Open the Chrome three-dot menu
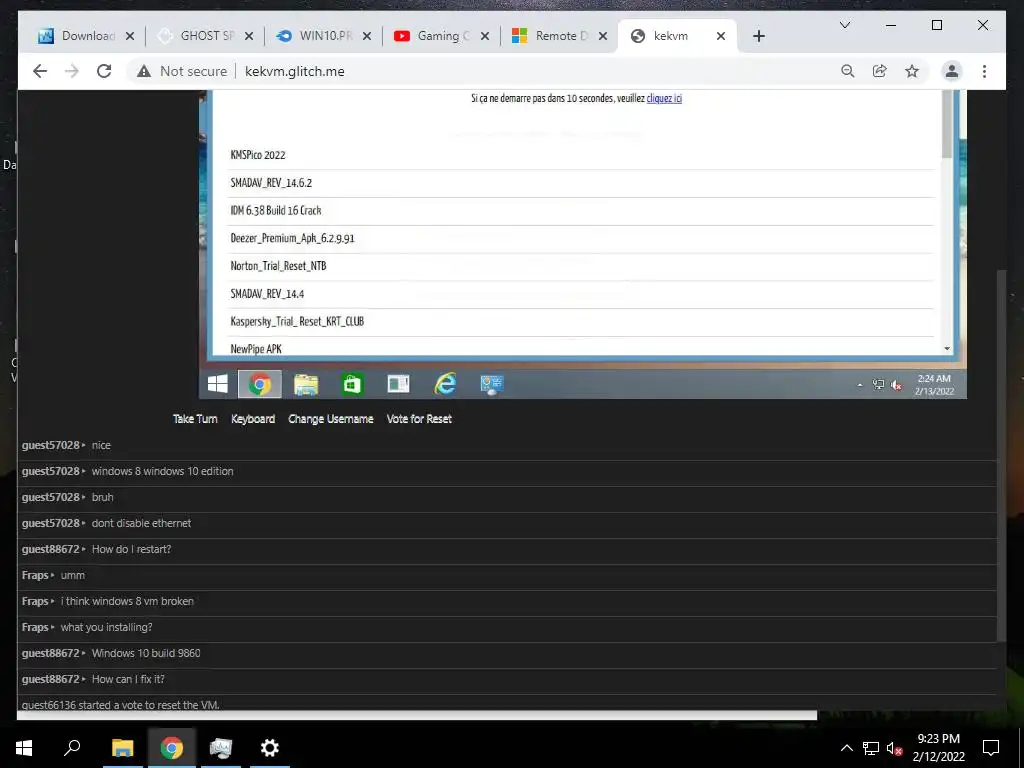The image size is (1024, 768). (x=984, y=71)
